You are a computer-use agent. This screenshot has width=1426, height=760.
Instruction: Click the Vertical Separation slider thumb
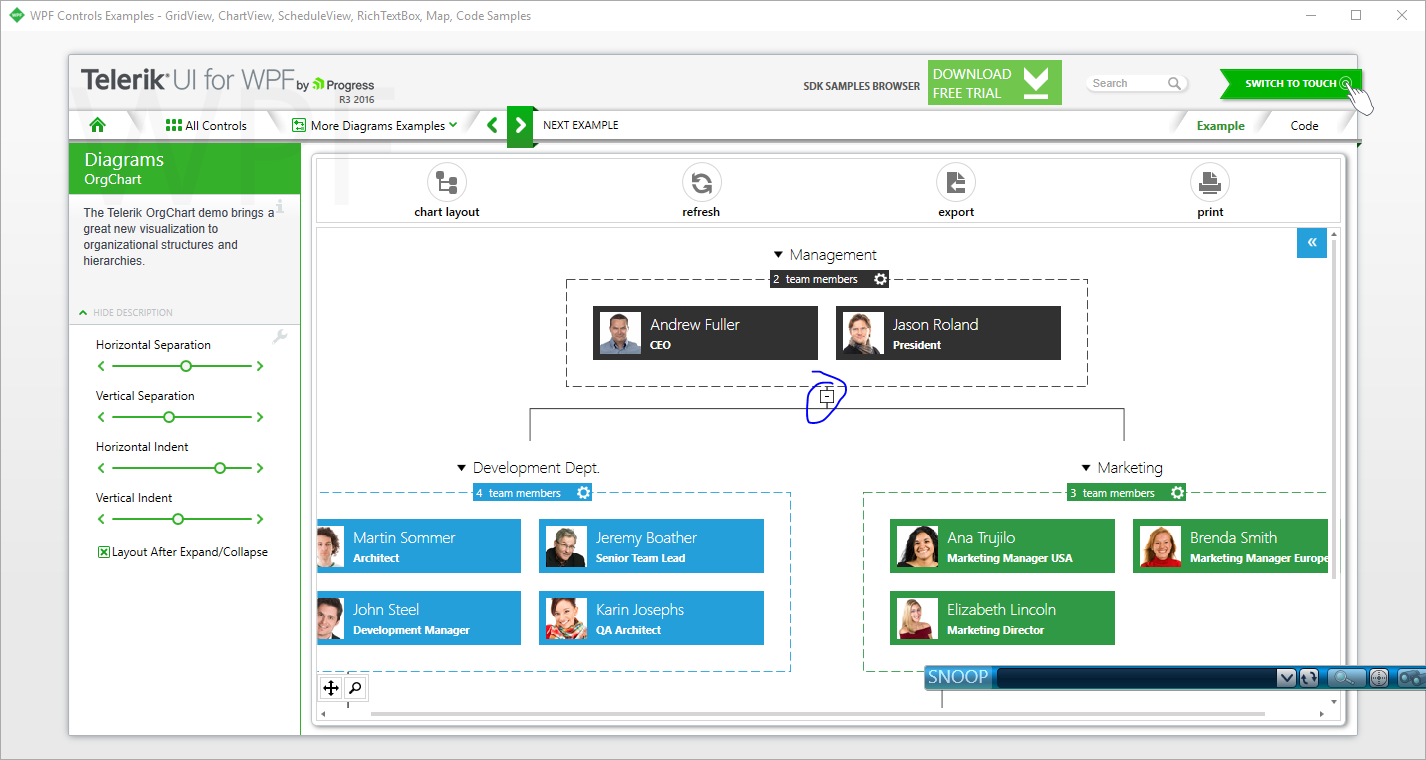pos(169,417)
